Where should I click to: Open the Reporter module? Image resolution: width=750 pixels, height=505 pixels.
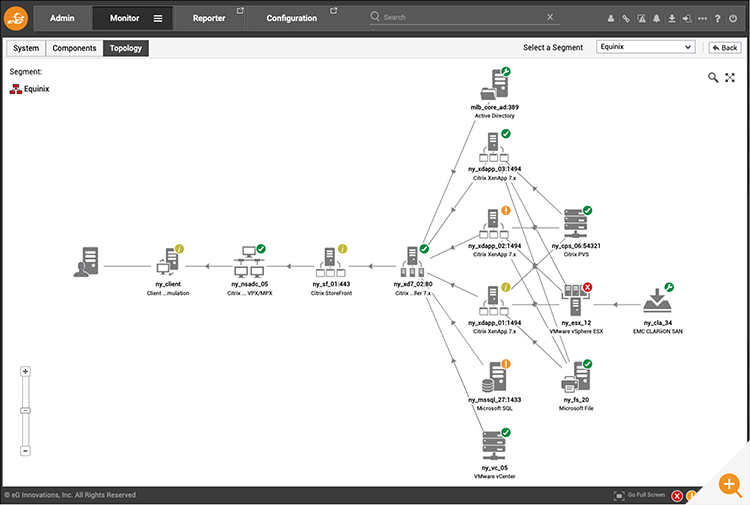[x=209, y=18]
